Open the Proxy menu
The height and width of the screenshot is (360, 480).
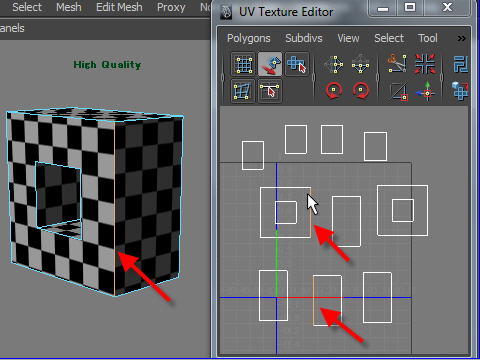click(x=171, y=7)
